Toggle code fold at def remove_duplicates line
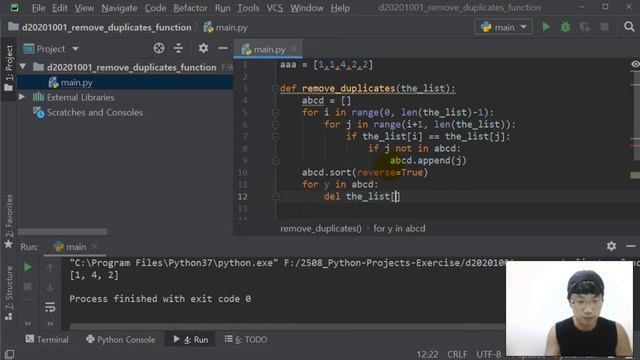The height and width of the screenshot is (360, 640). (x=276, y=89)
